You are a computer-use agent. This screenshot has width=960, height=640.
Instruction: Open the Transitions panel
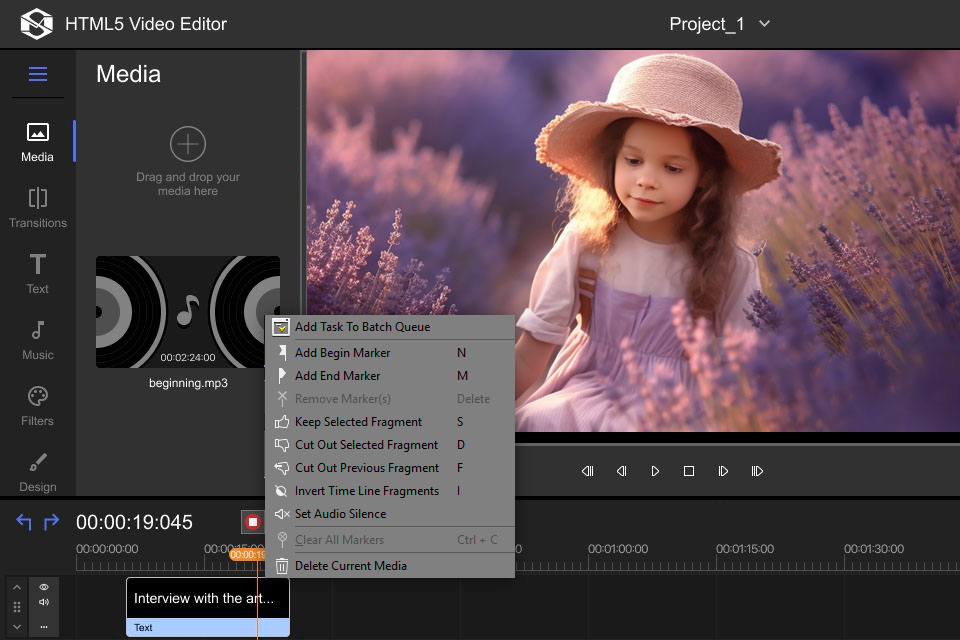click(x=37, y=208)
